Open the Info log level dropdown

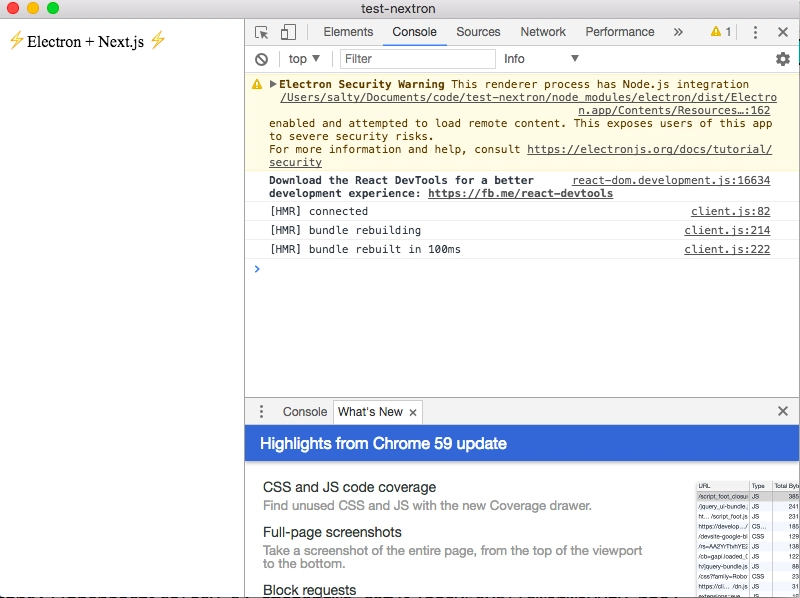pyautogui.click(x=541, y=59)
